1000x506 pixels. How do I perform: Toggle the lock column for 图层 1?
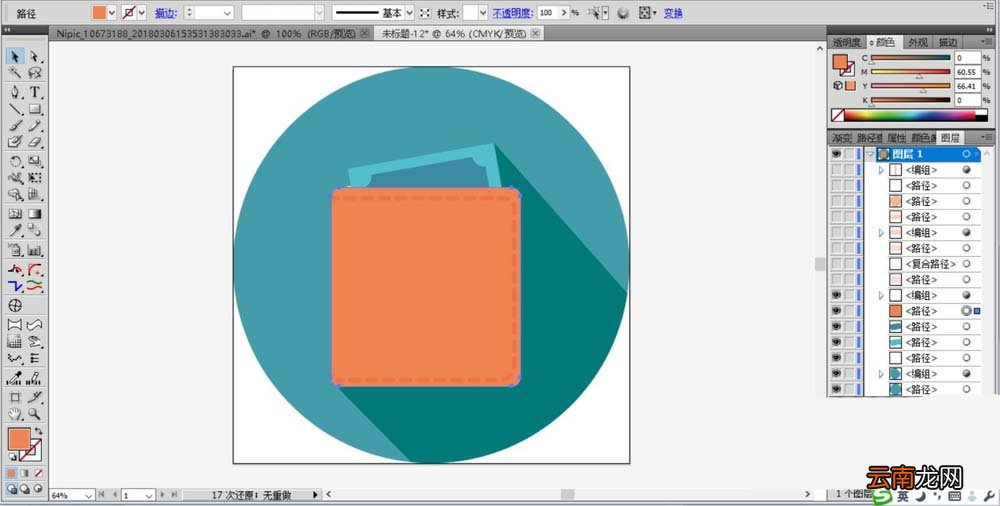[x=849, y=154]
